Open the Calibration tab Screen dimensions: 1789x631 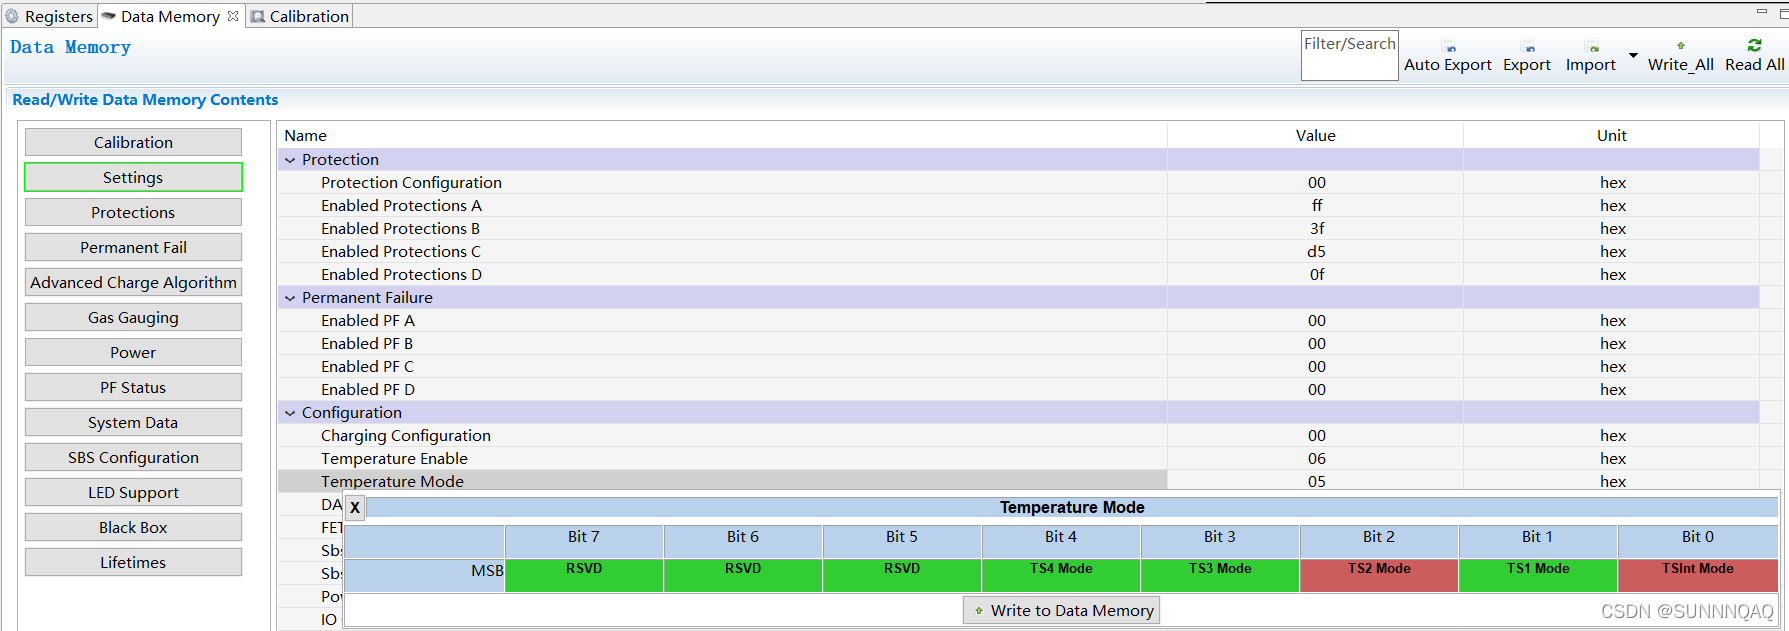click(x=300, y=16)
